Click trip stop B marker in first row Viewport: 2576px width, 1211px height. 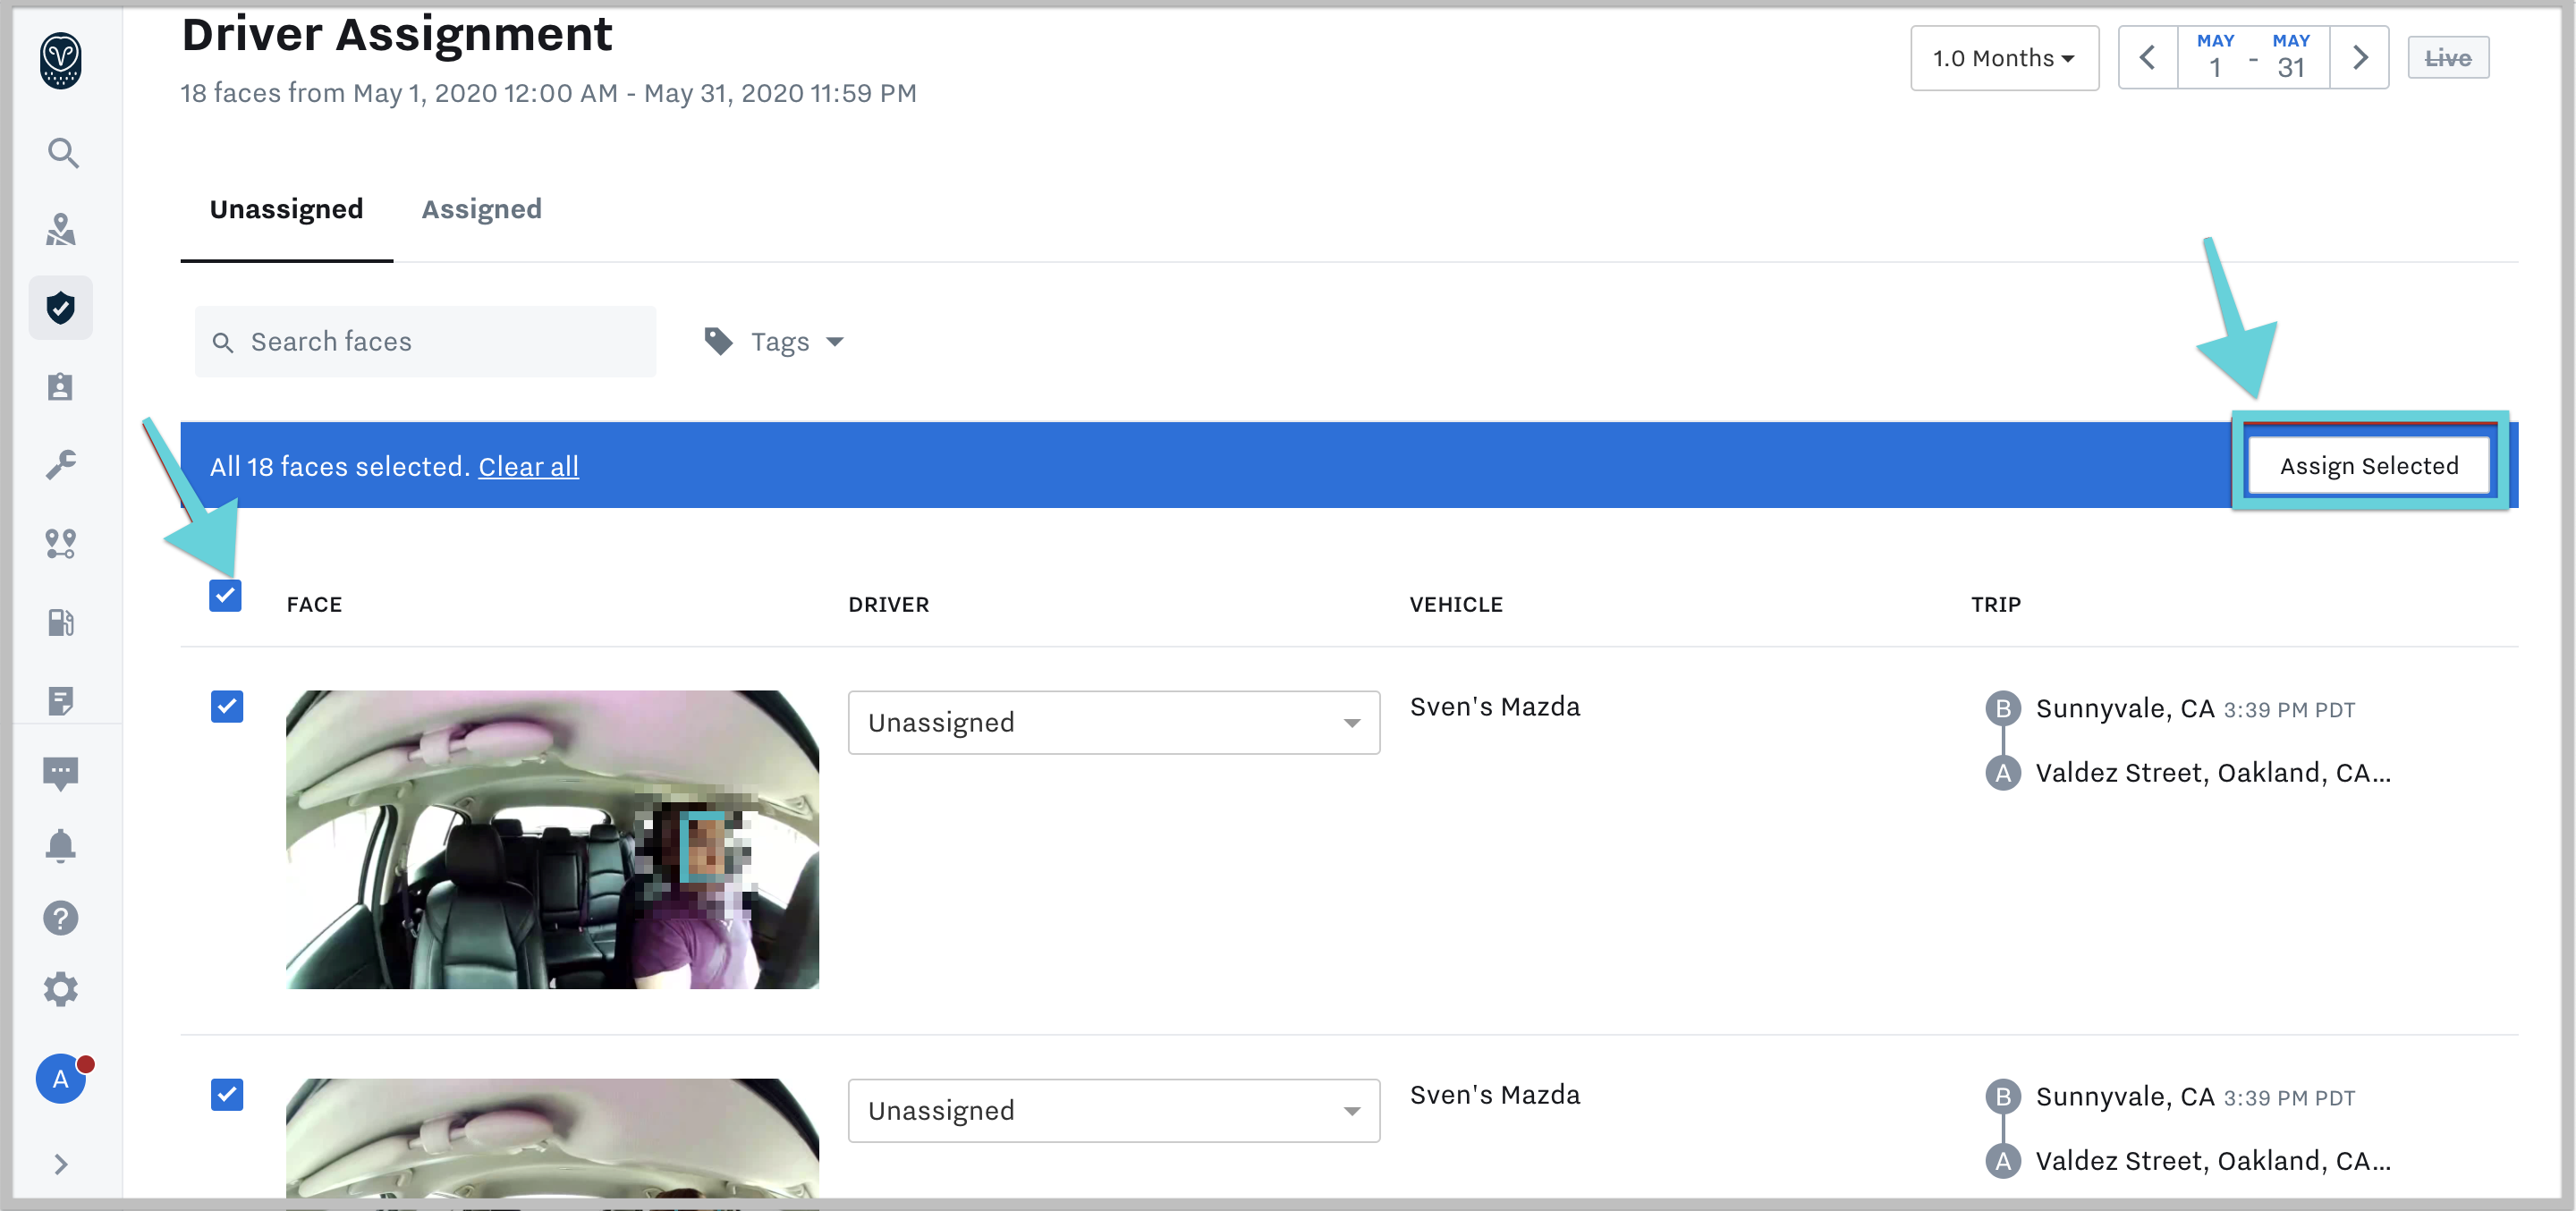tap(2003, 709)
